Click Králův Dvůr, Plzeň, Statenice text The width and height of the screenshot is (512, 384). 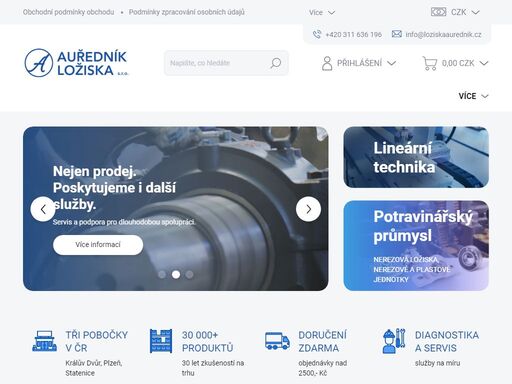click(x=94, y=368)
